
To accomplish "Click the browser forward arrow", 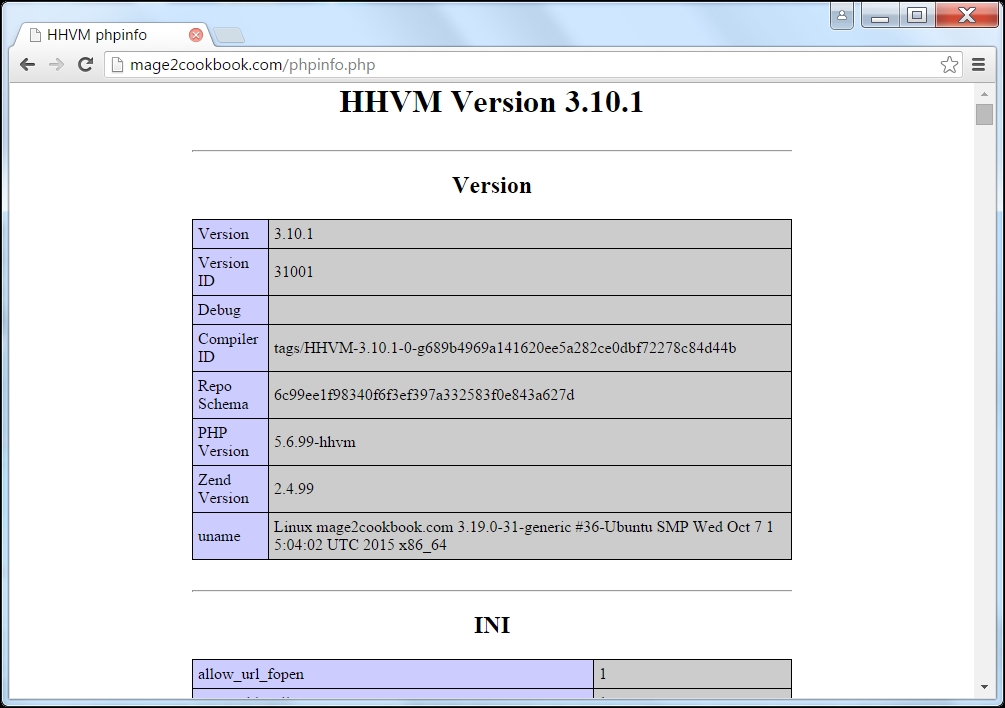I will 56,64.
